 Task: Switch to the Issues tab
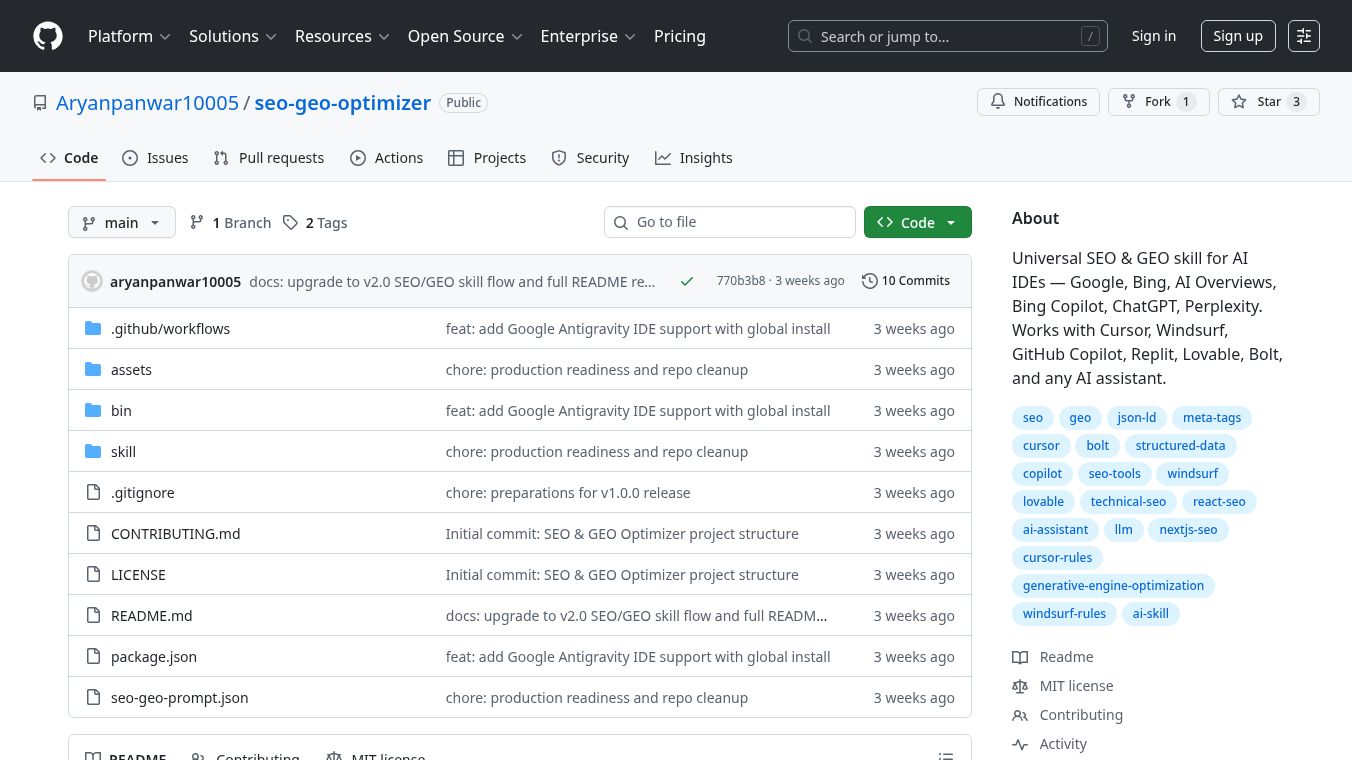[x=155, y=157]
